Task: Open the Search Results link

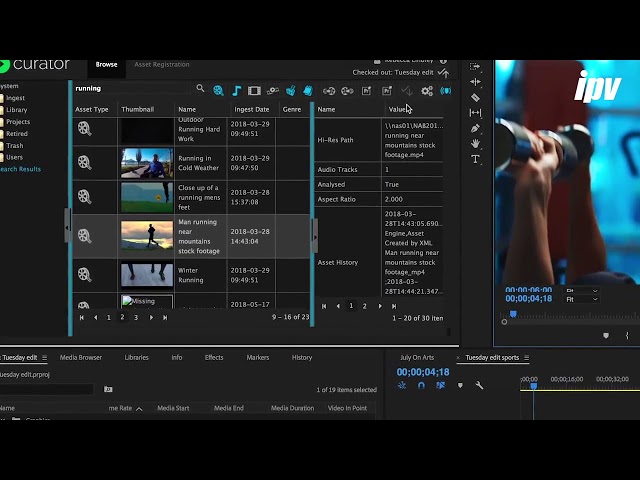Action: pyautogui.click(x=20, y=169)
